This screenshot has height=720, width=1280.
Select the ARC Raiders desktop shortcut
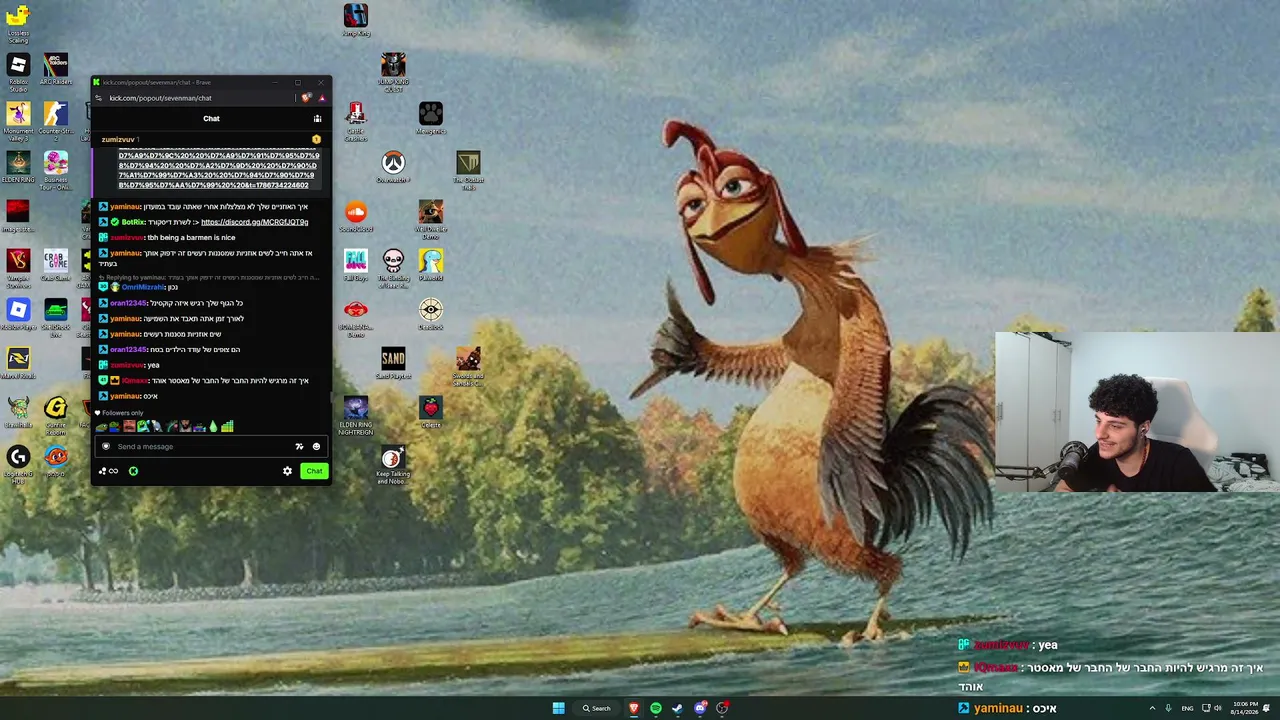pyautogui.click(x=56, y=69)
